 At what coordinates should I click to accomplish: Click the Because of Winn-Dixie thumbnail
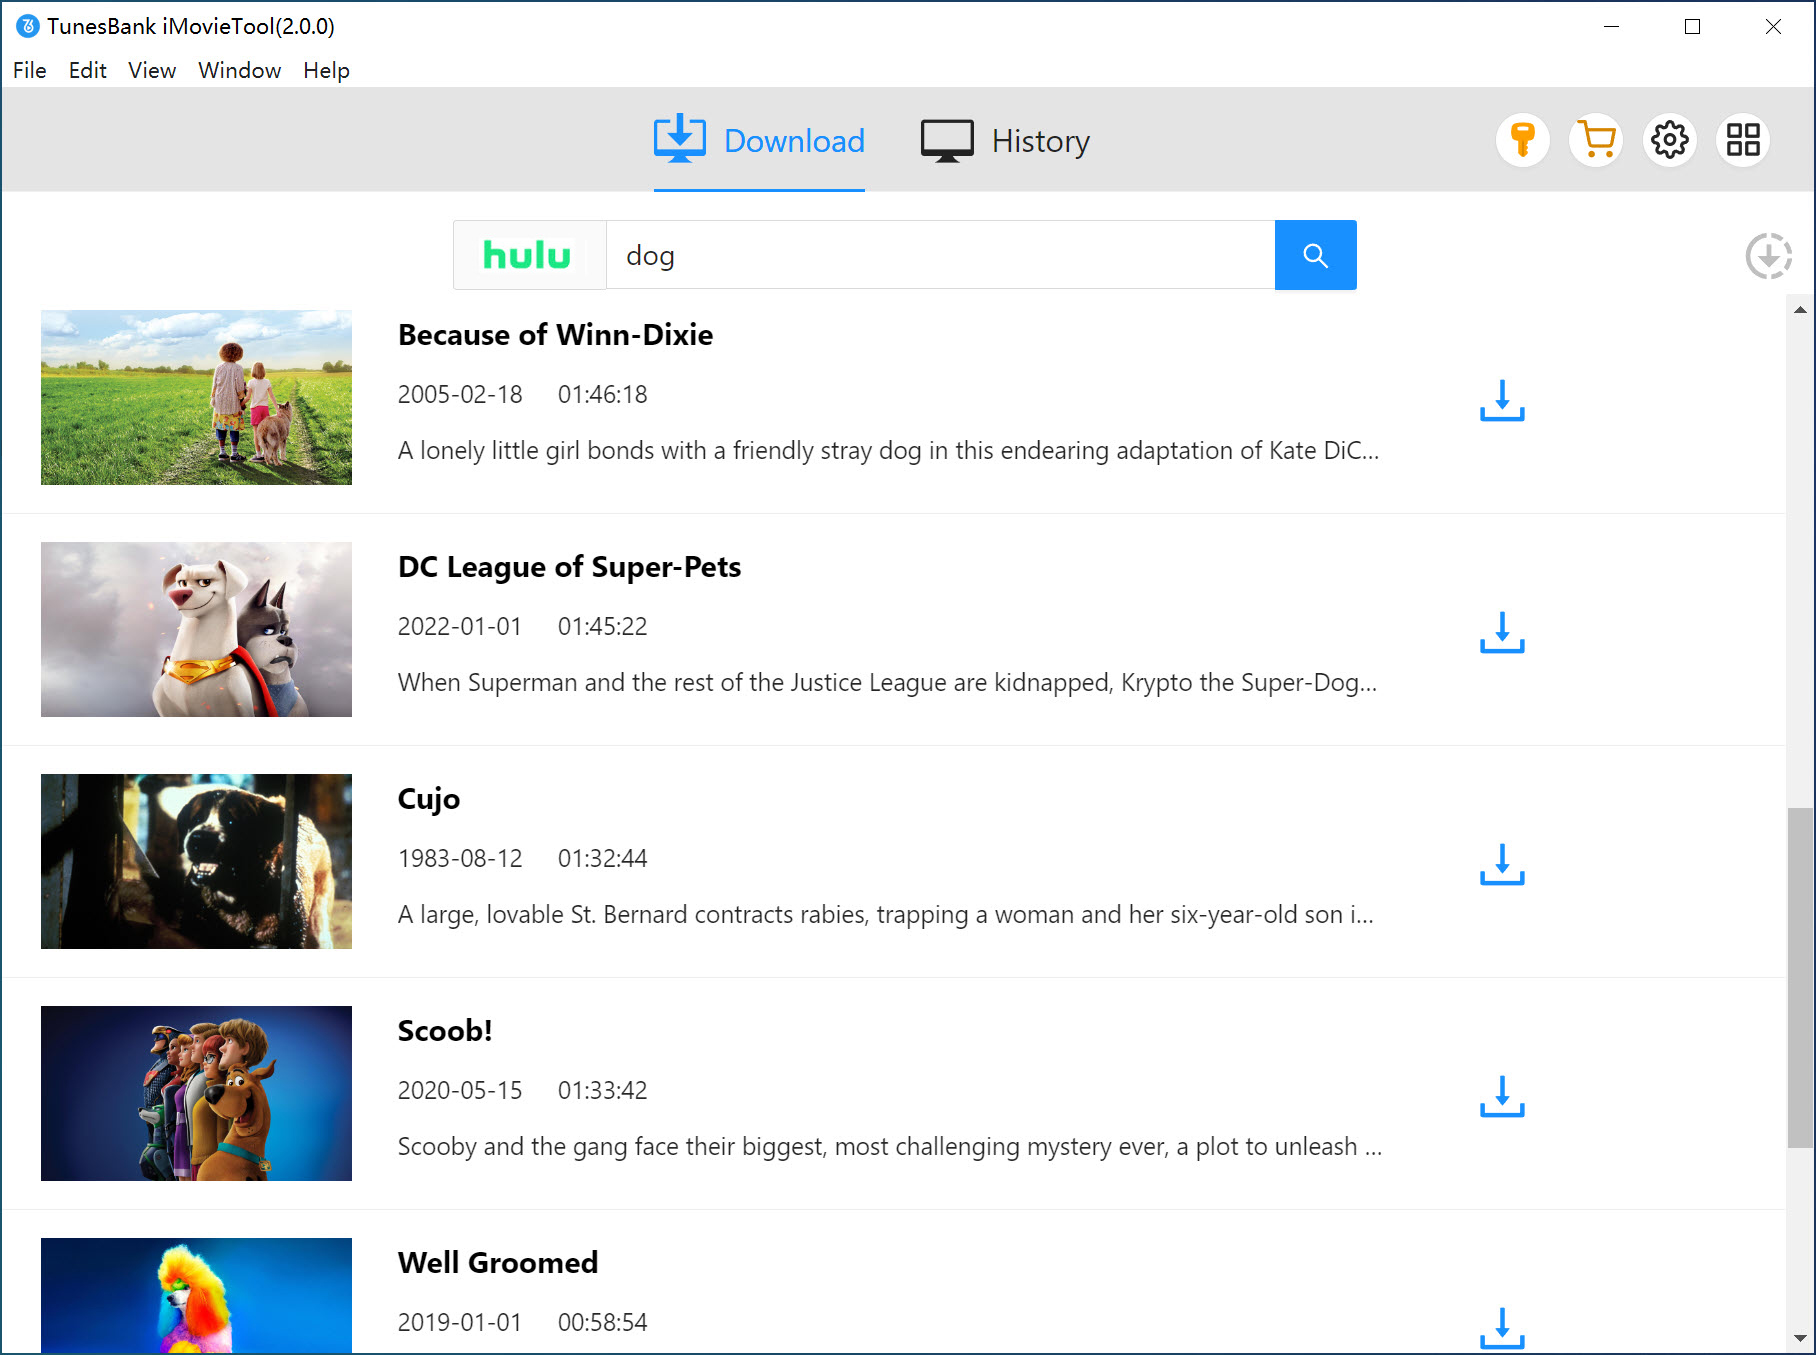point(196,397)
